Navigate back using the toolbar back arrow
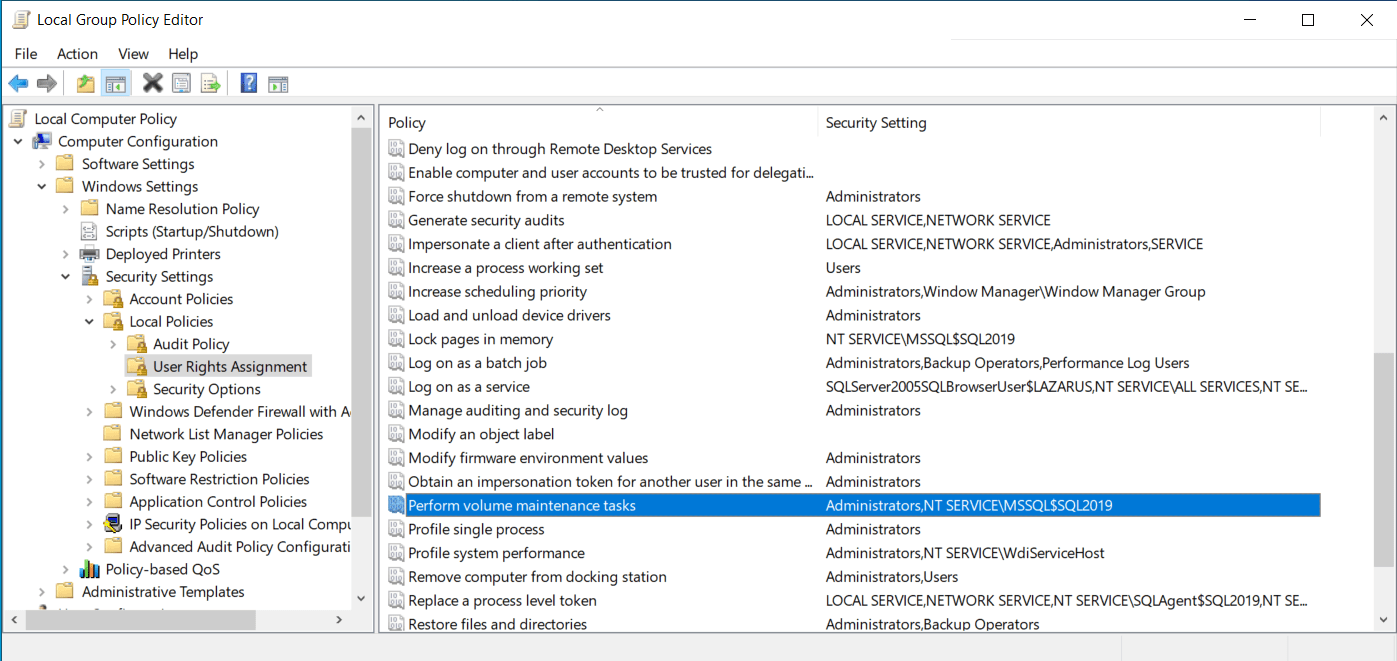The width and height of the screenshot is (1397, 661). (18, 83)
